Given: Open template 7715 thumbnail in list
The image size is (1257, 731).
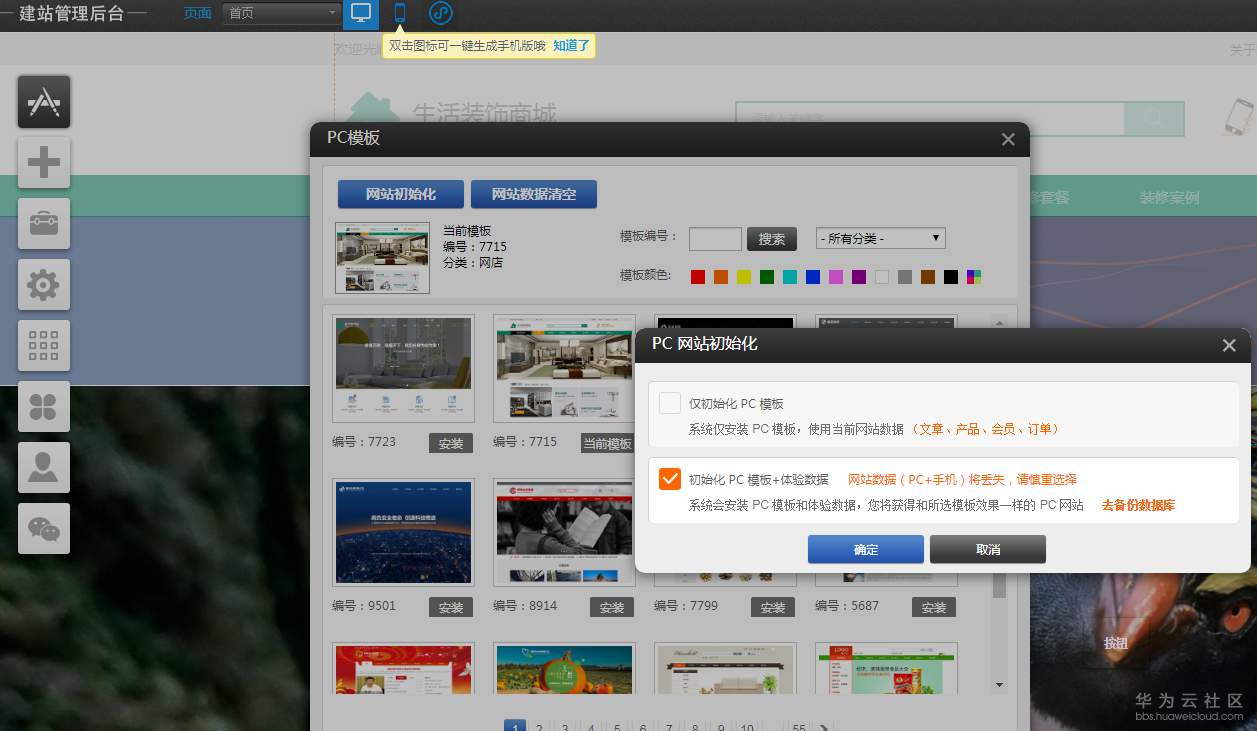Looking at the screenshot, I should coord(564,368).
